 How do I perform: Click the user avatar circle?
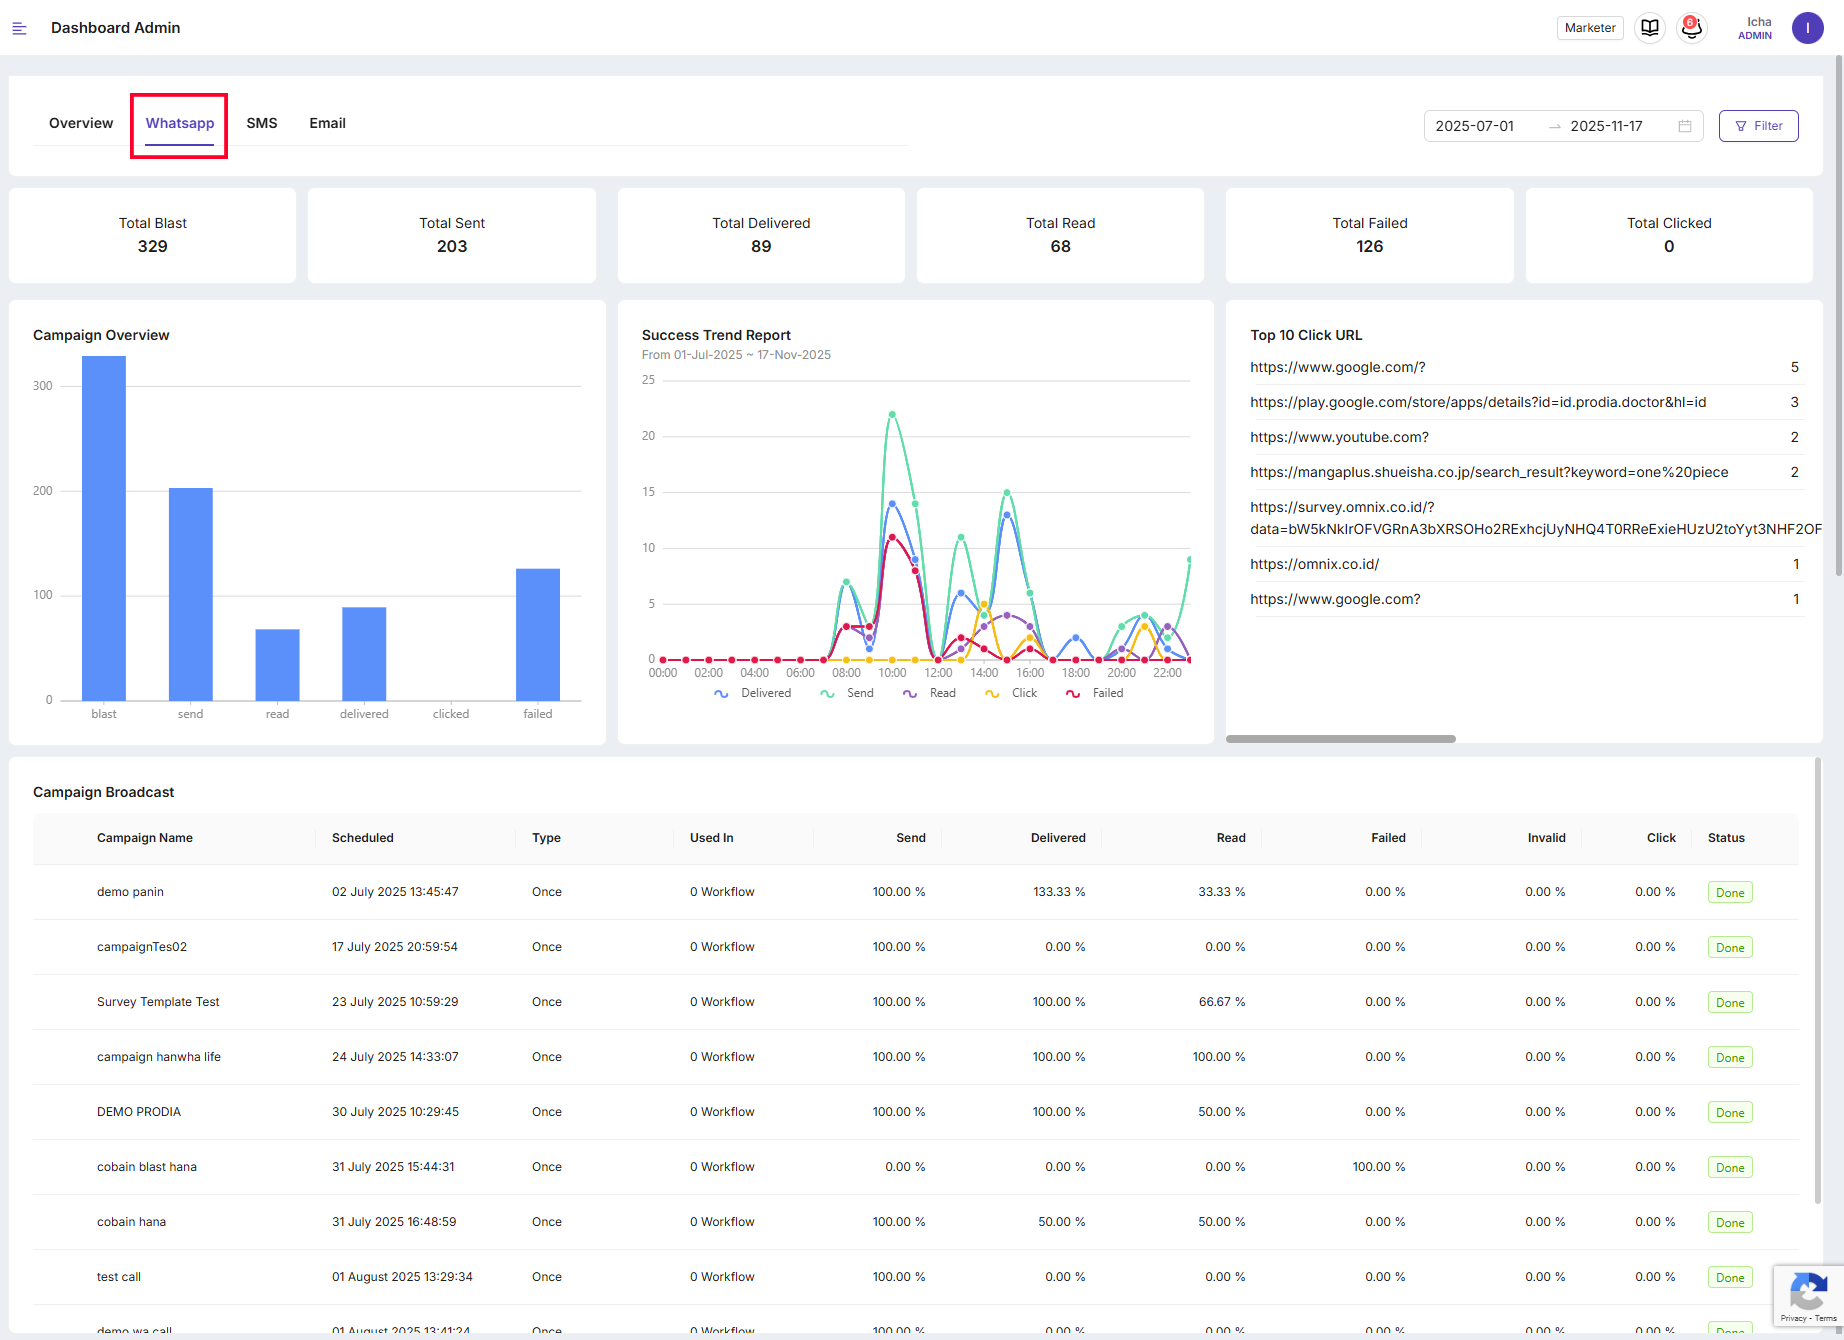1807,28
